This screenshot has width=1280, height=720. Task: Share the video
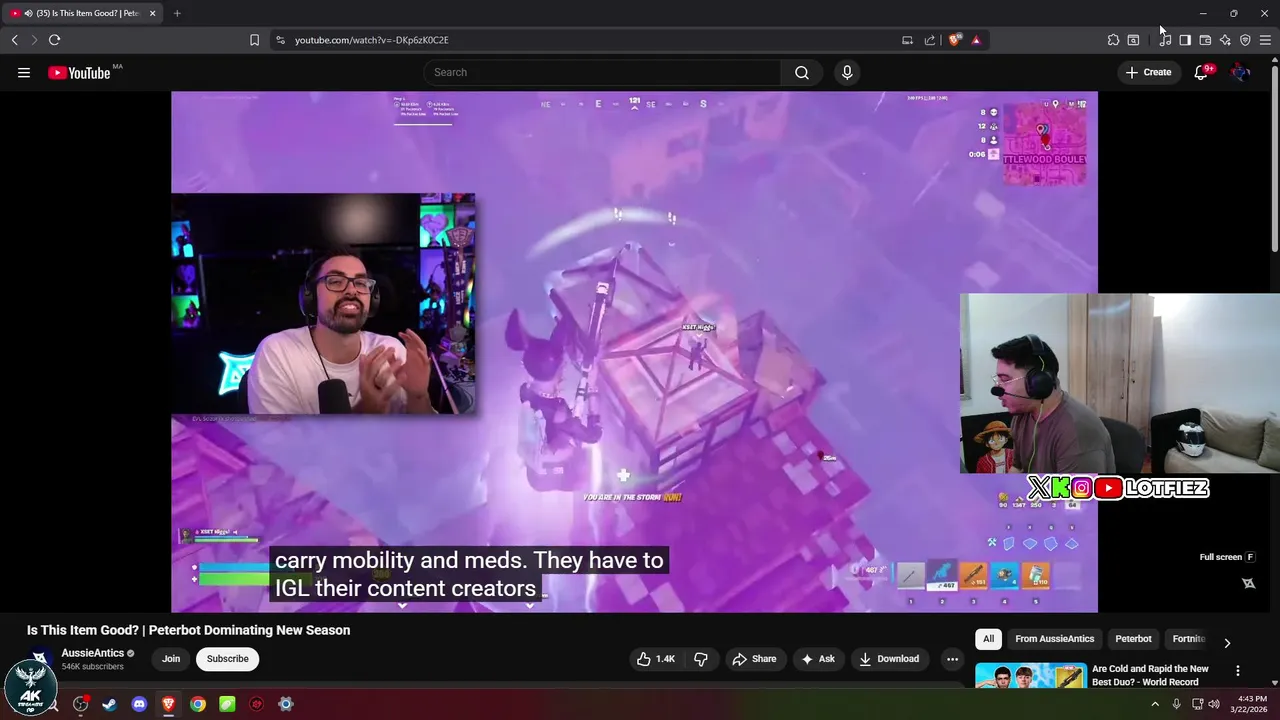click(x=754, y=659)
